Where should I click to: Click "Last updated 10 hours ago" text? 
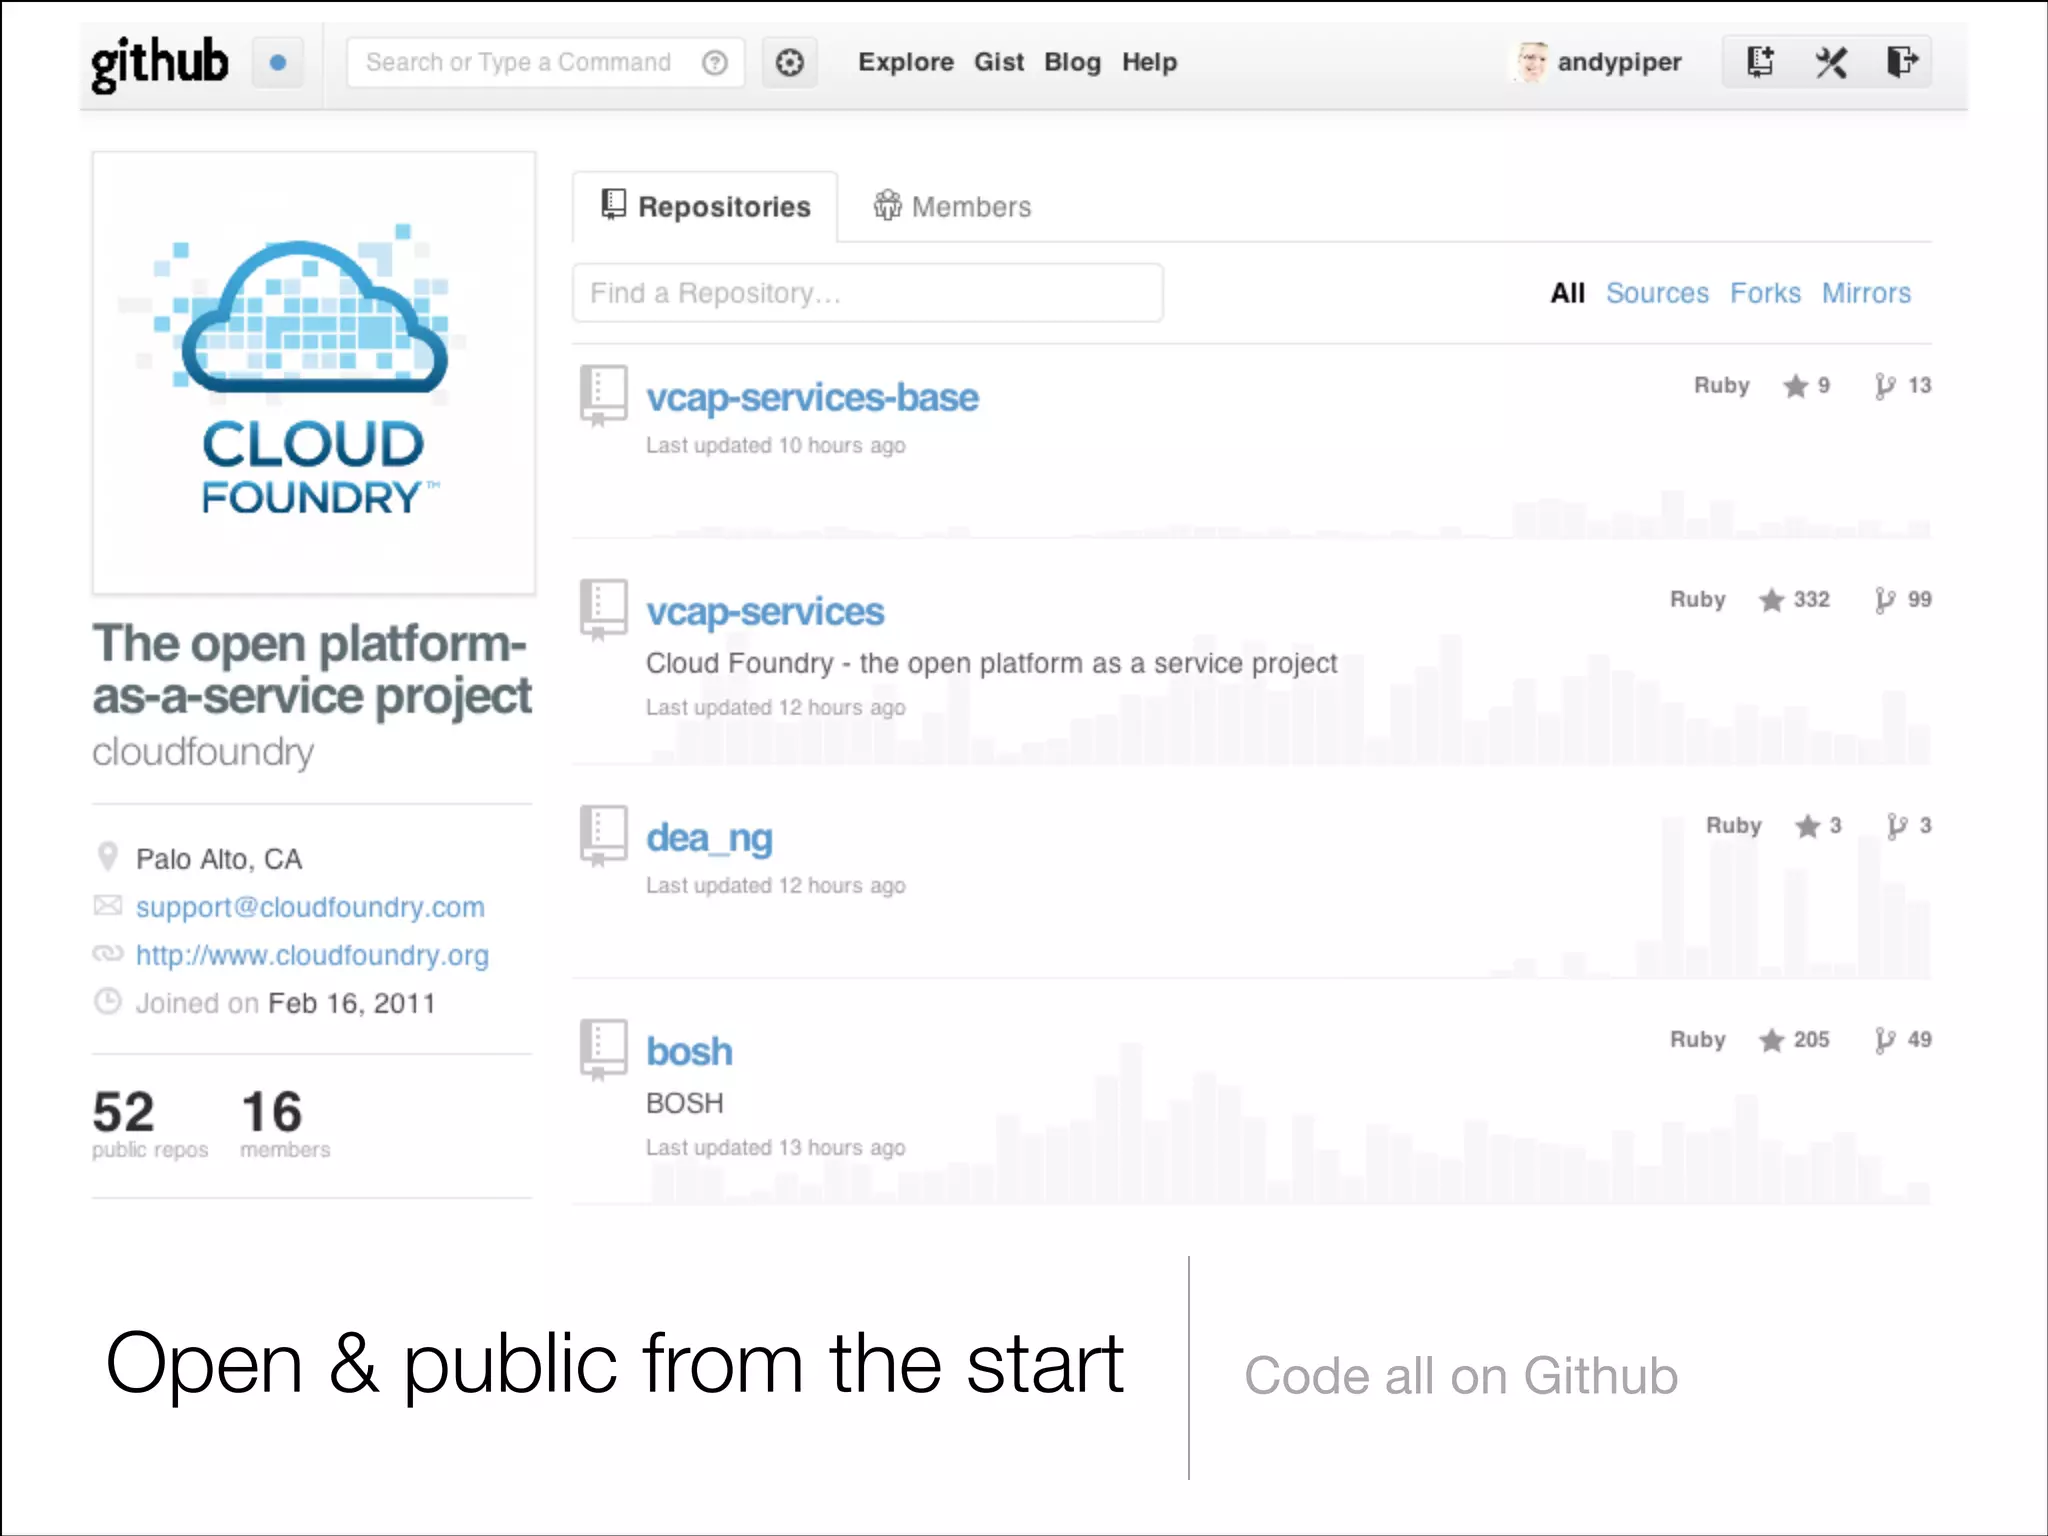tap(776, 445)
